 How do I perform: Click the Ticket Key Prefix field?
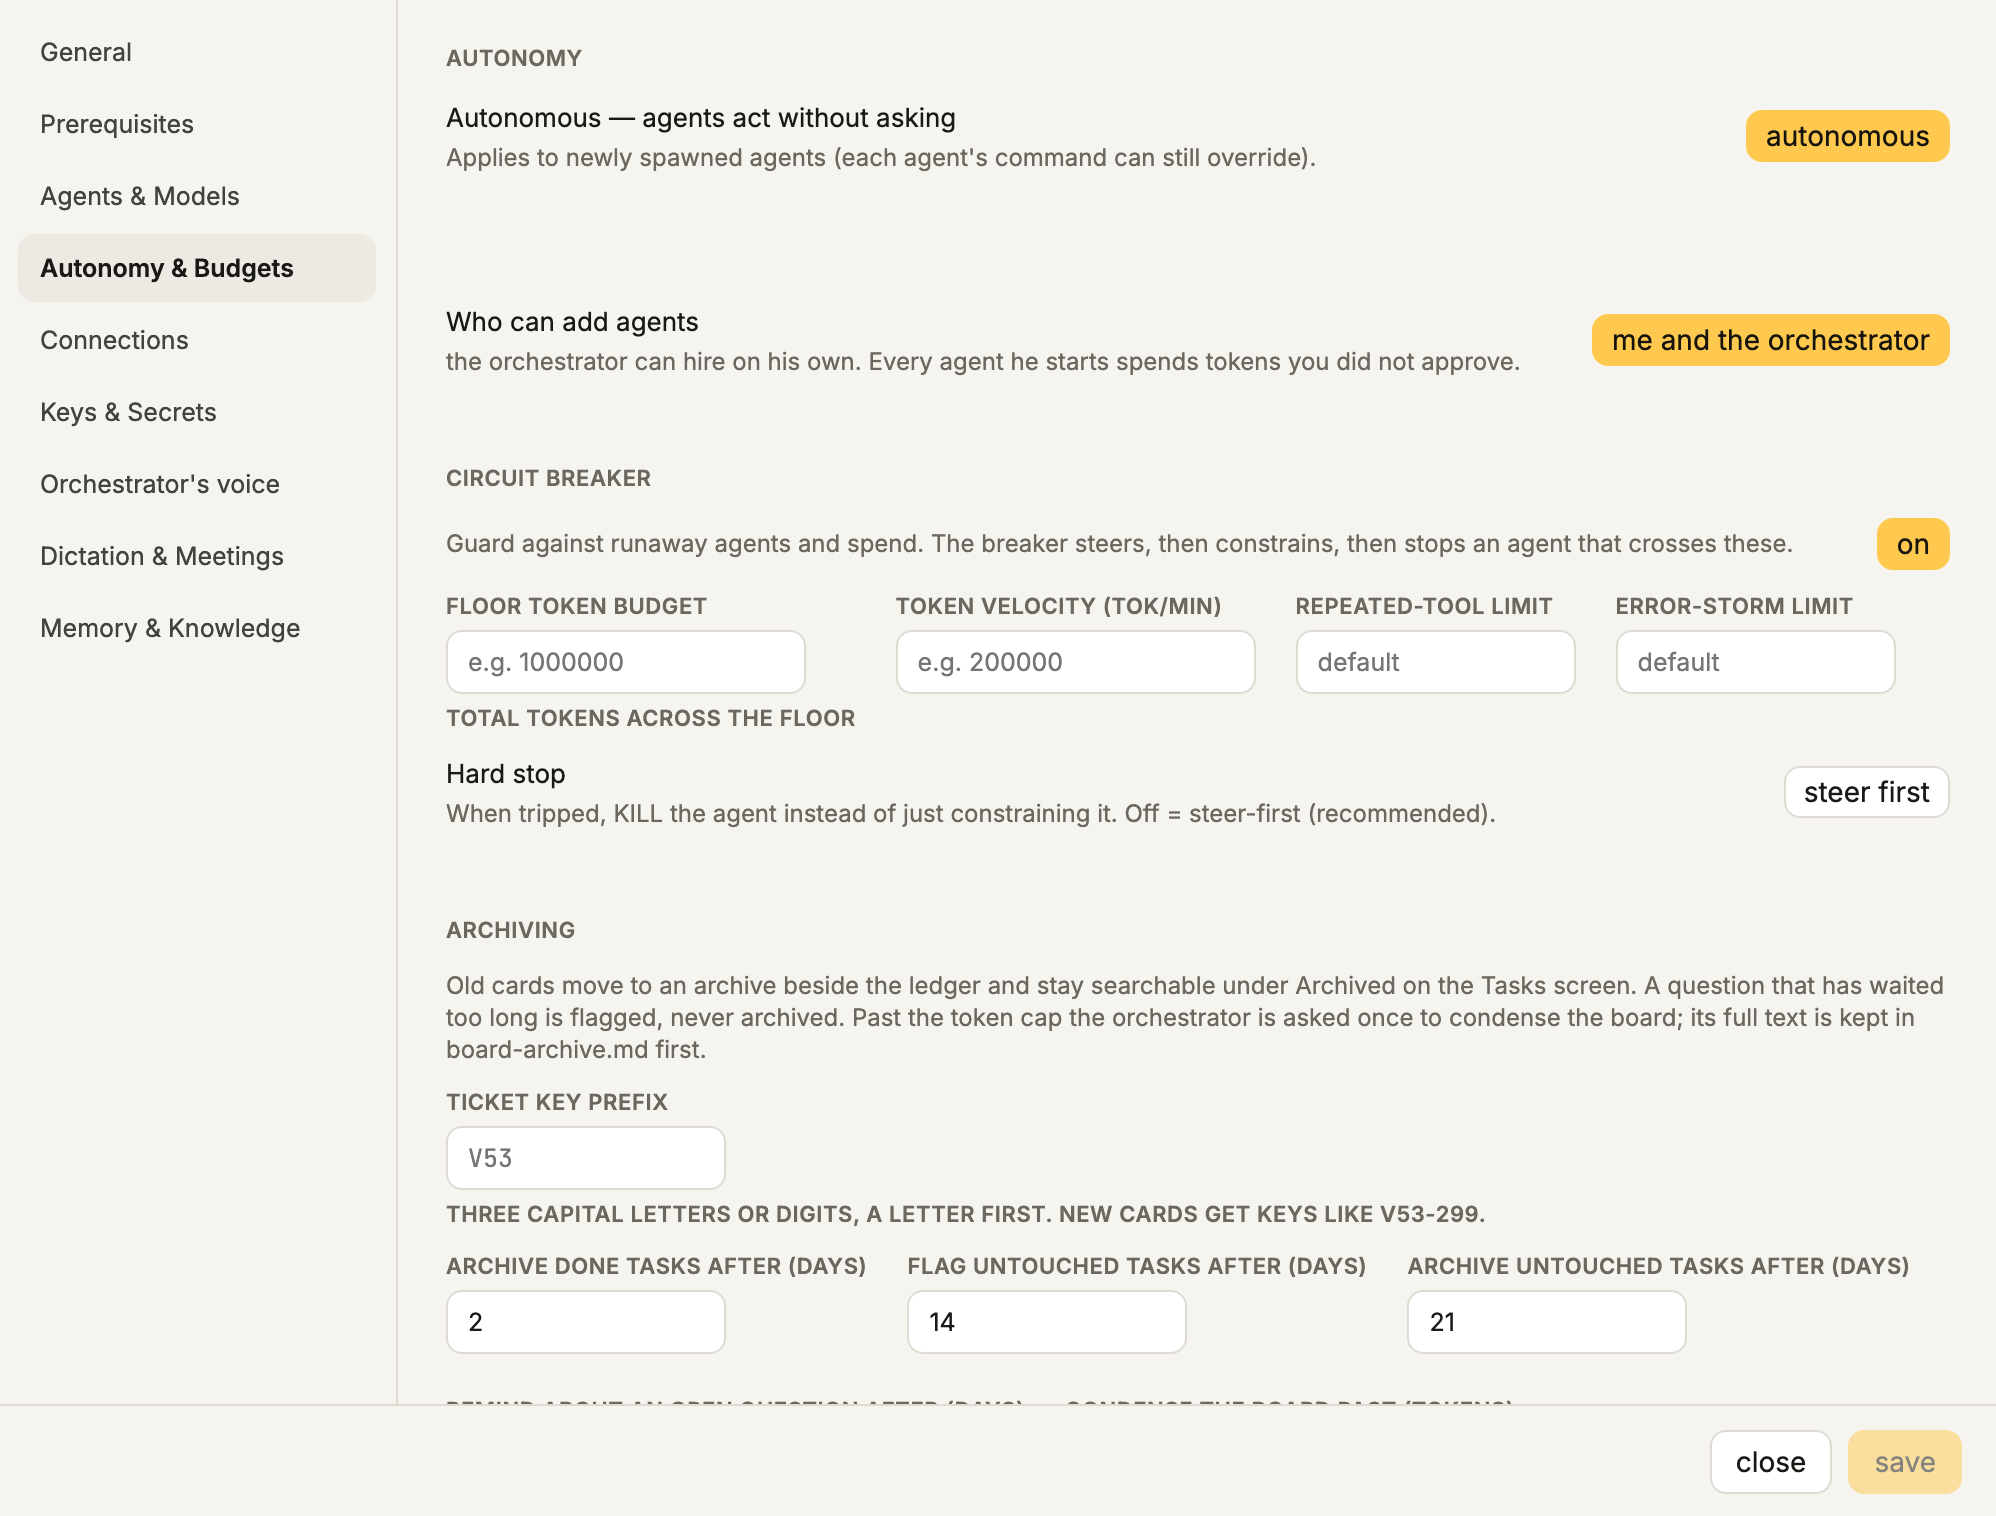(586, 1158)
